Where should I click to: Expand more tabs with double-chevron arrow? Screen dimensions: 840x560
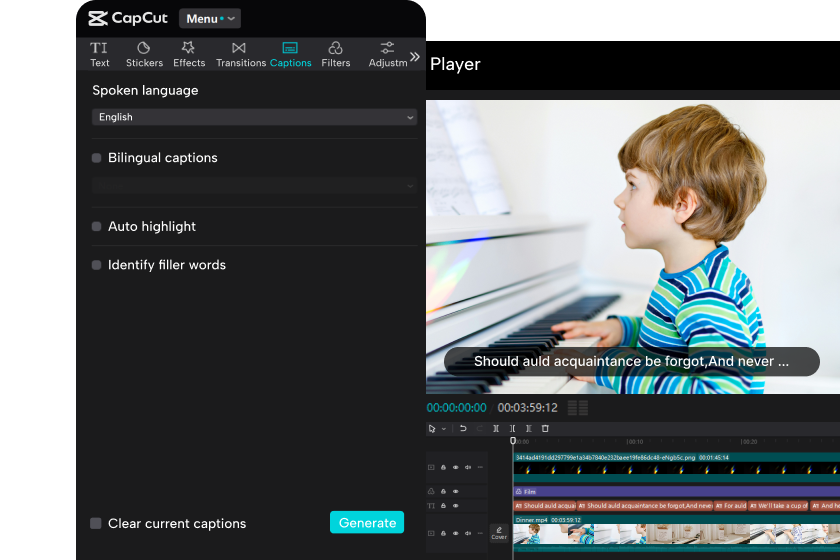click(x=415, y=56)
